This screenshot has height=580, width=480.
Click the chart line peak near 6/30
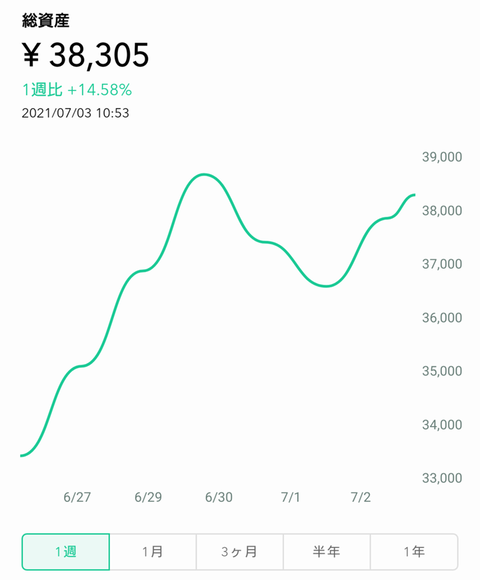[204, 174]
